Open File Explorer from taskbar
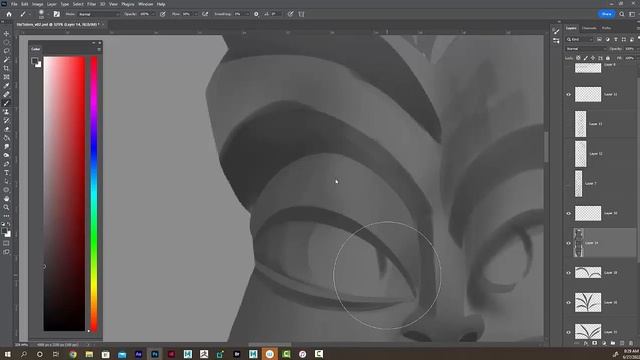 click(x=89, y=354)
